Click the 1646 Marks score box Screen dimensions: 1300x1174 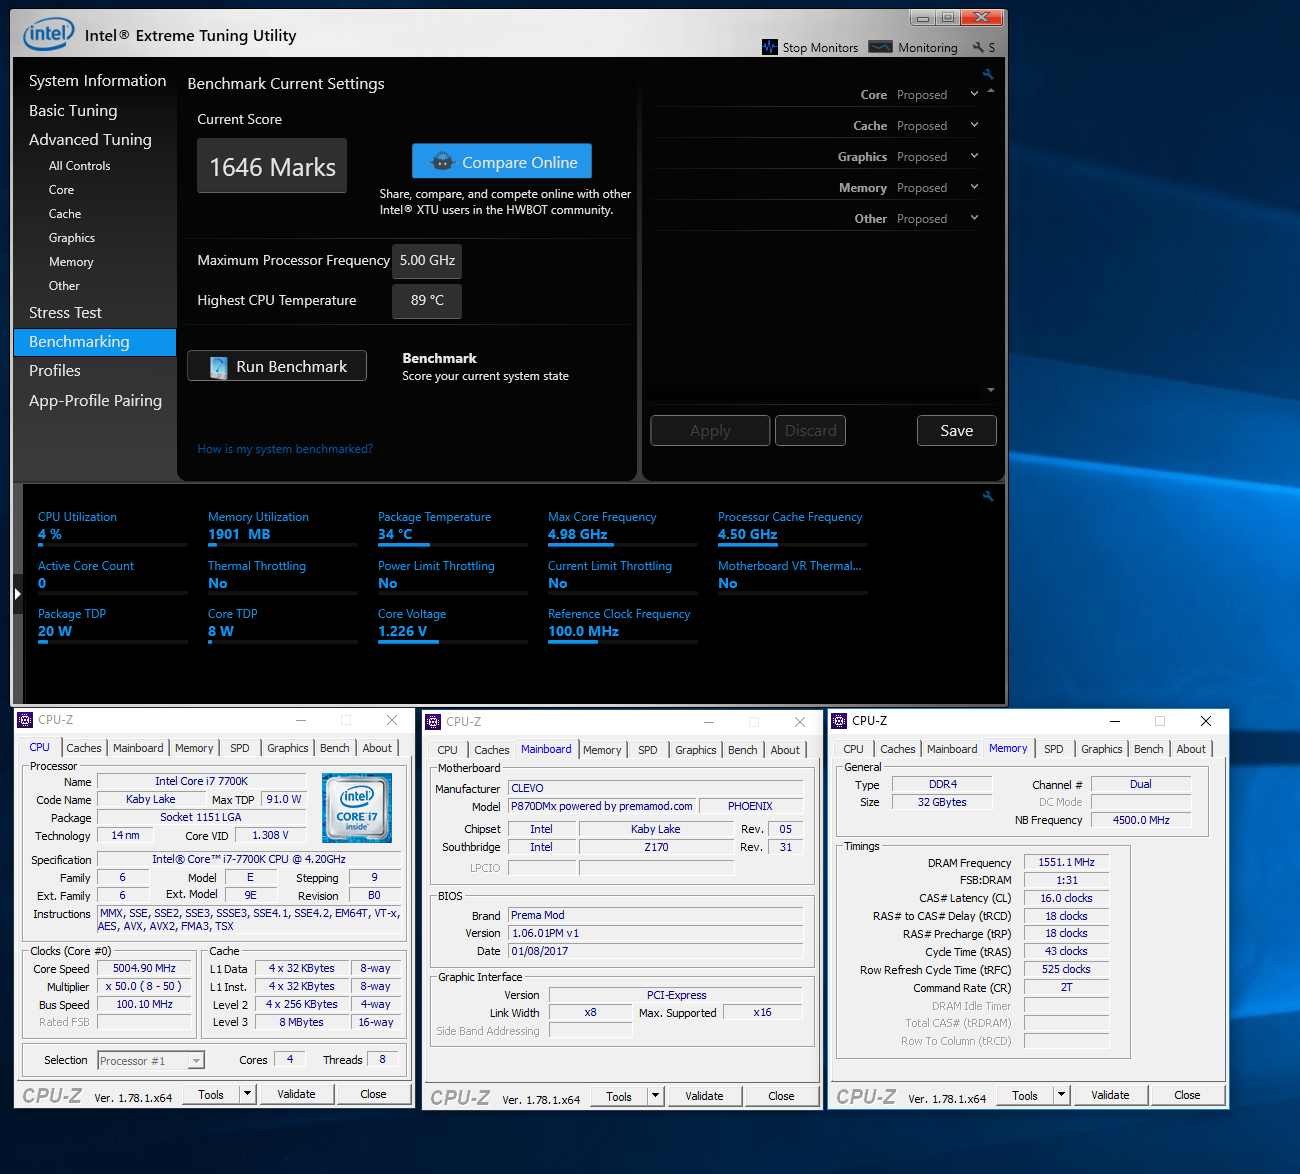tap(272, 166)
